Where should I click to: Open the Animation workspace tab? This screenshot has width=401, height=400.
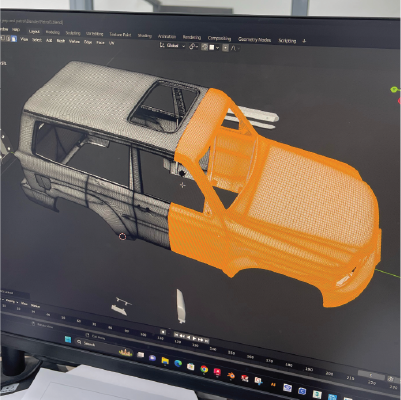pyautogui.click(x=167, y=36)
